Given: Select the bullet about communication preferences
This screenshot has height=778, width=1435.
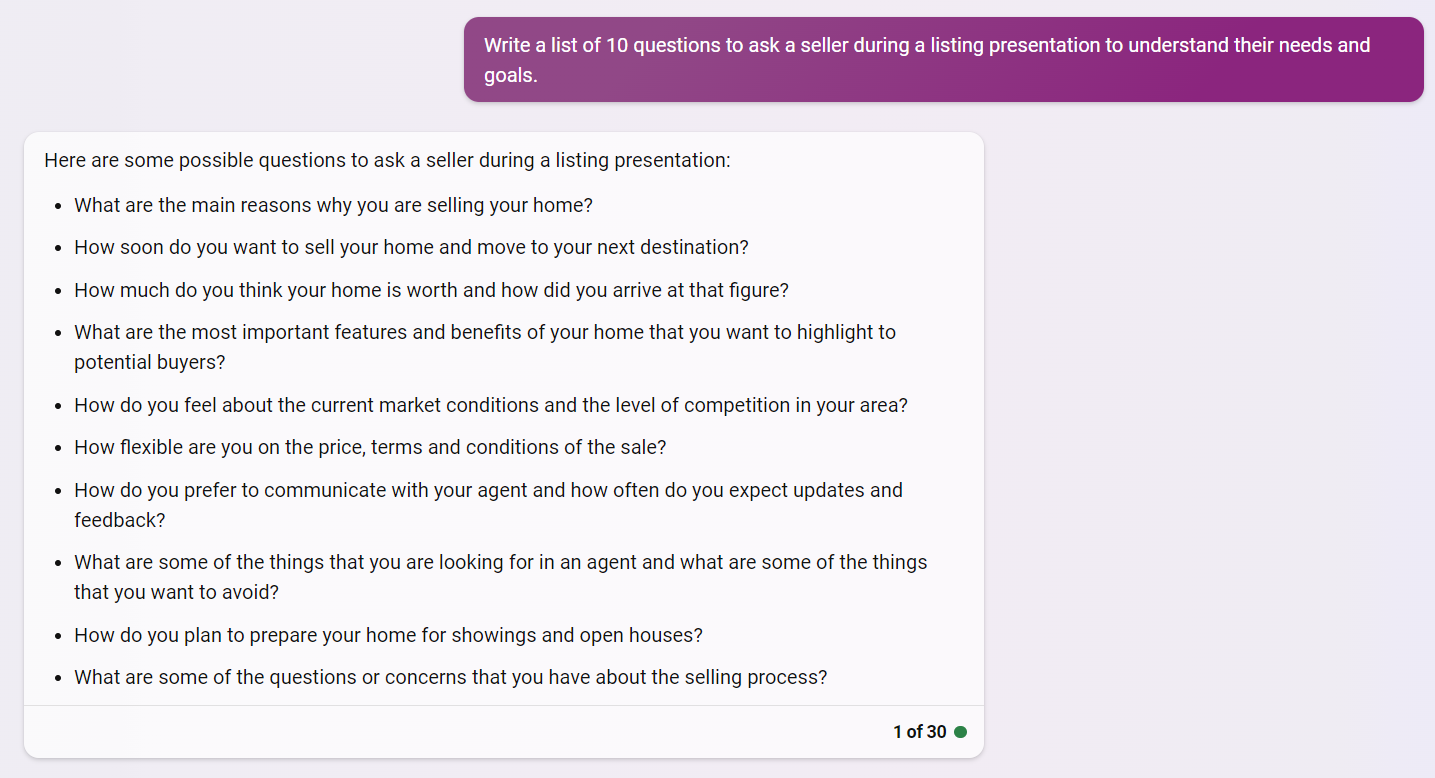Looking at the screenshot, I should (488, 504).
